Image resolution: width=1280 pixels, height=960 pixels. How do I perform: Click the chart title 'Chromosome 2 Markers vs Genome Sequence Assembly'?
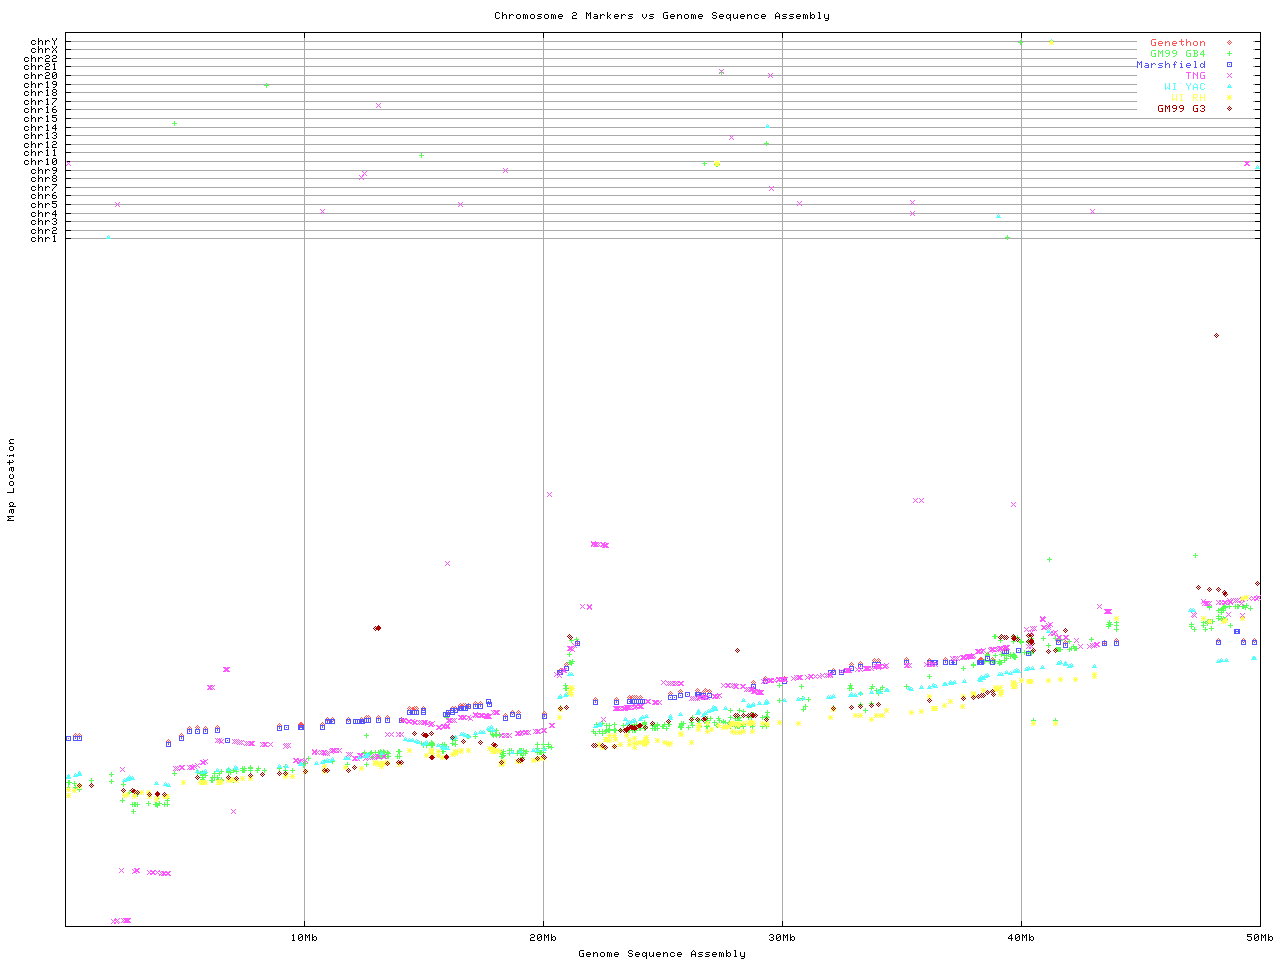coord(661,16)
